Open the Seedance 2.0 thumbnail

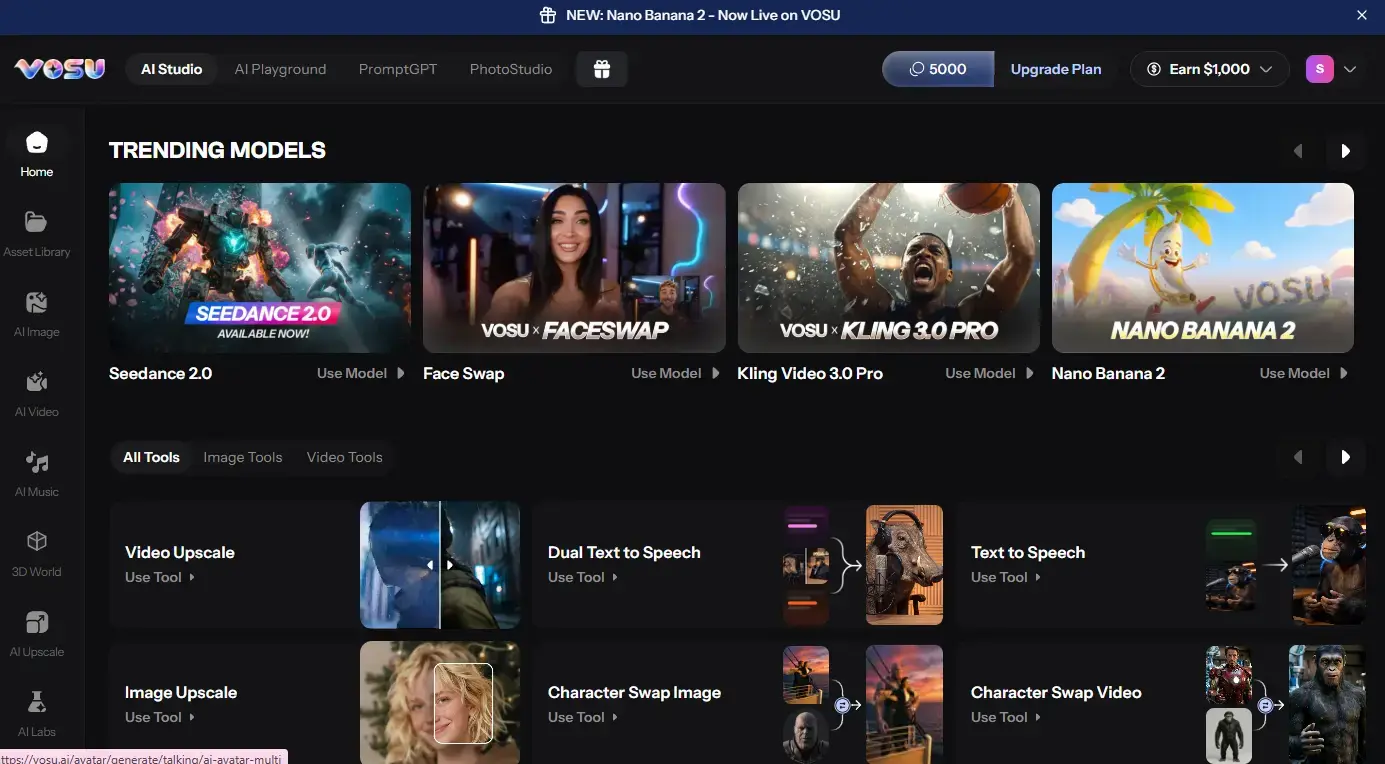[260, 268]
